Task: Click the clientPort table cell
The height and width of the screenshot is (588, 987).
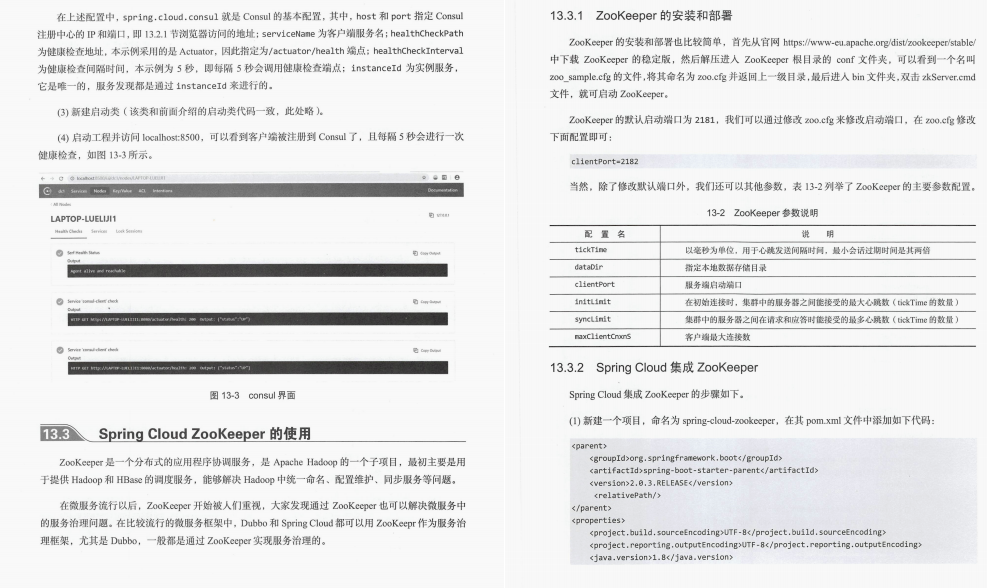Action: 594,285
